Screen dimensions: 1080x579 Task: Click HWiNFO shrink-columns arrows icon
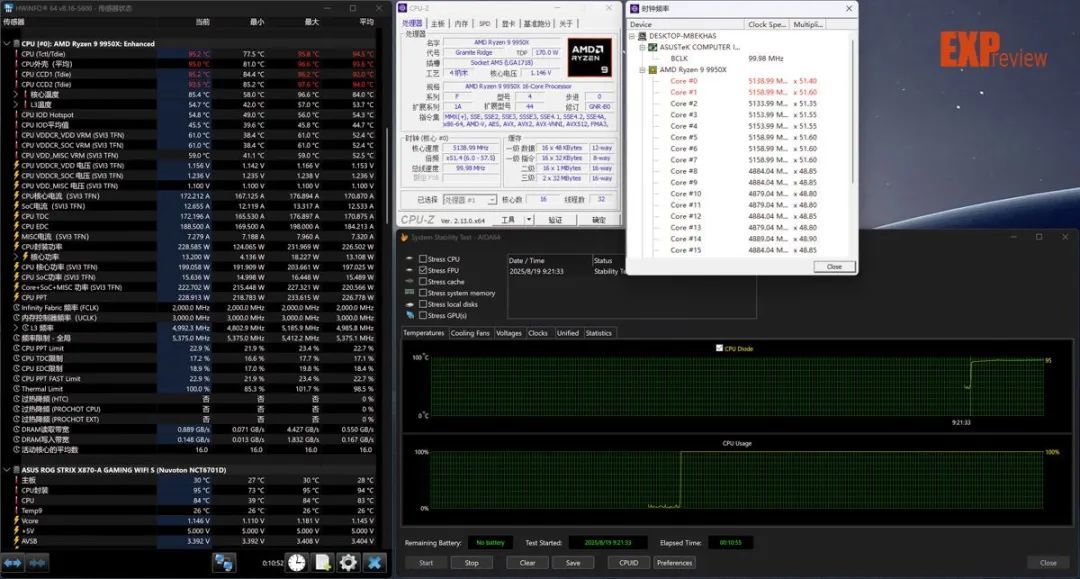[x=37, y=562]
